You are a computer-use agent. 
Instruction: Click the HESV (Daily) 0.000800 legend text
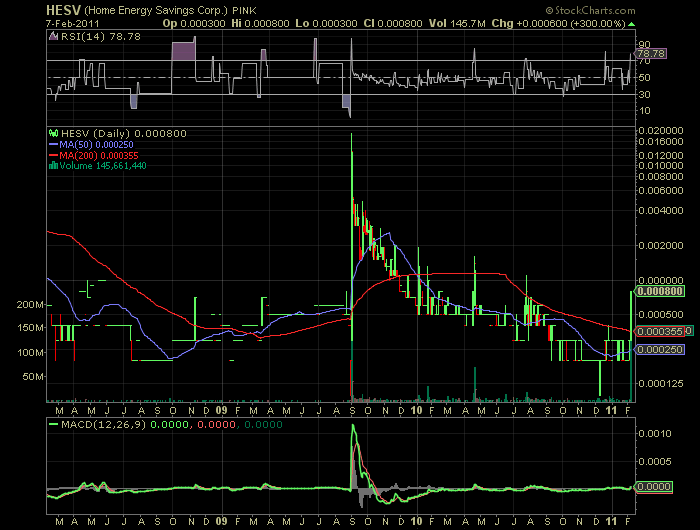tap(124, 133)
